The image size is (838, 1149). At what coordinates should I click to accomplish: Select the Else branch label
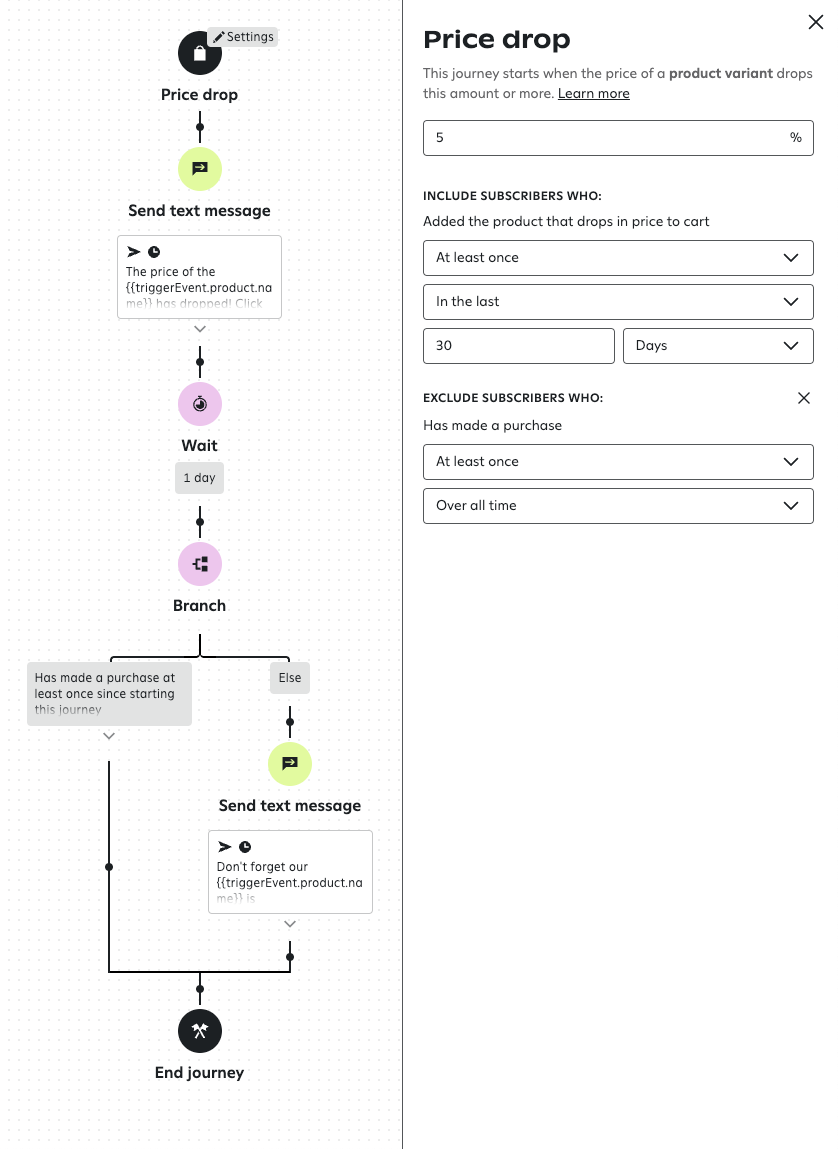(289, 677)
